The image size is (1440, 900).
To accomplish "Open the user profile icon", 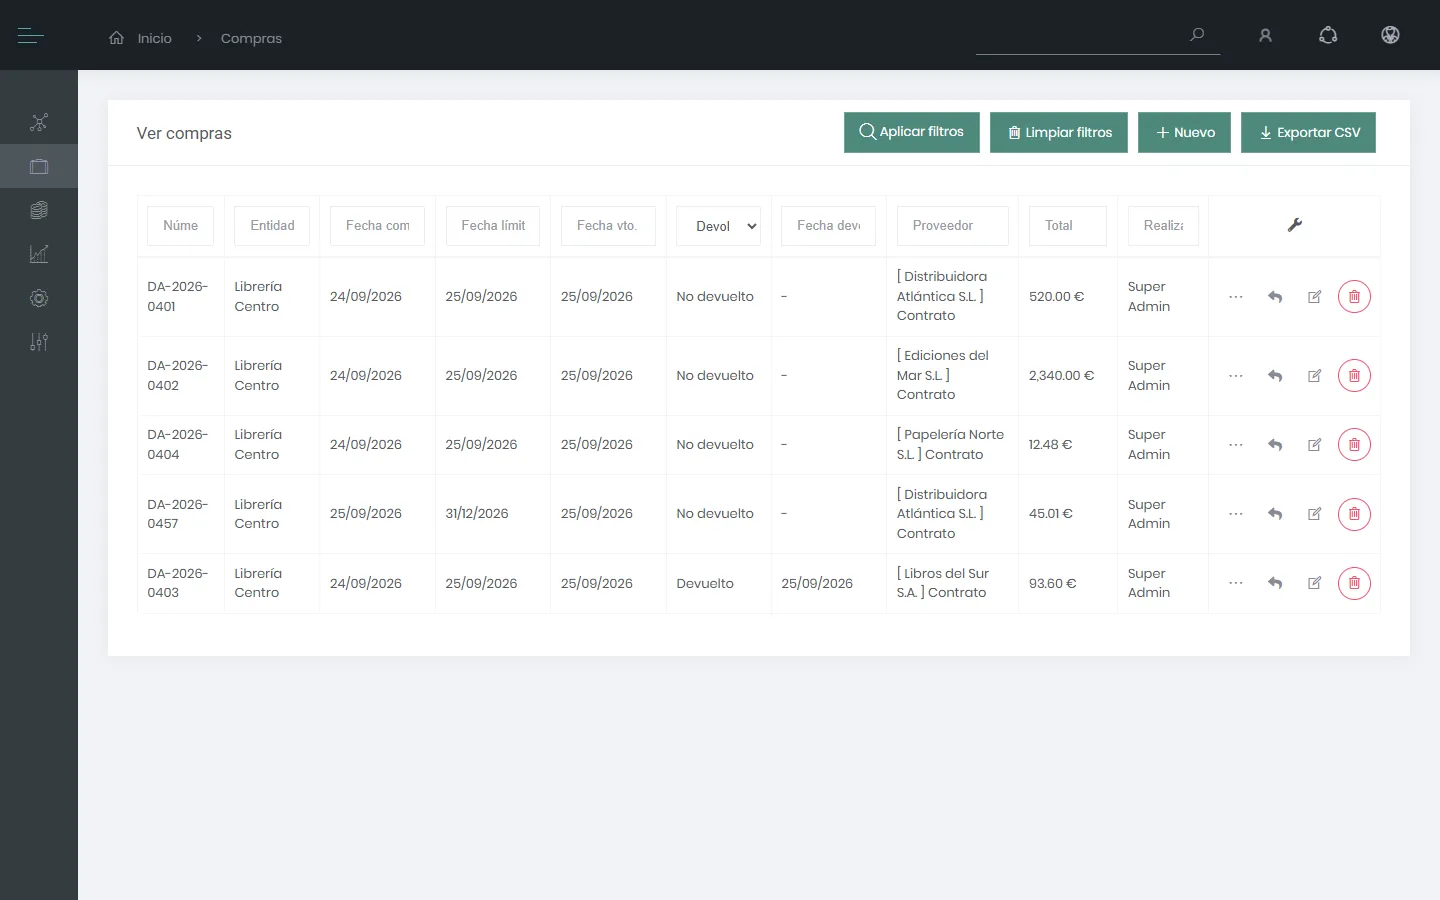I will [x=1265, y=36].
